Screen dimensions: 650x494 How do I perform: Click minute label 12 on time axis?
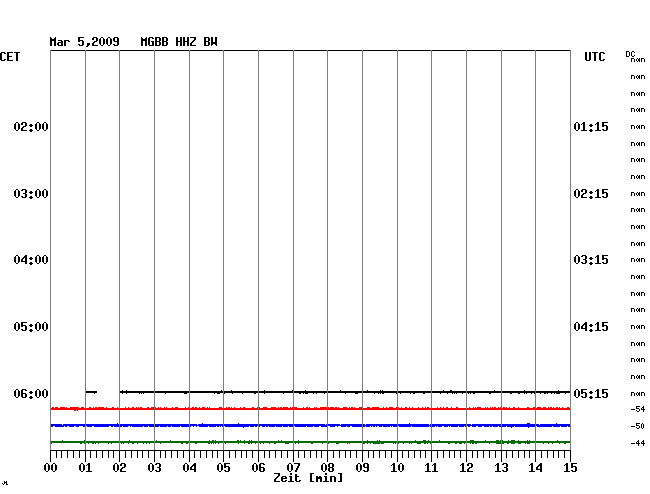pos(466,468)
